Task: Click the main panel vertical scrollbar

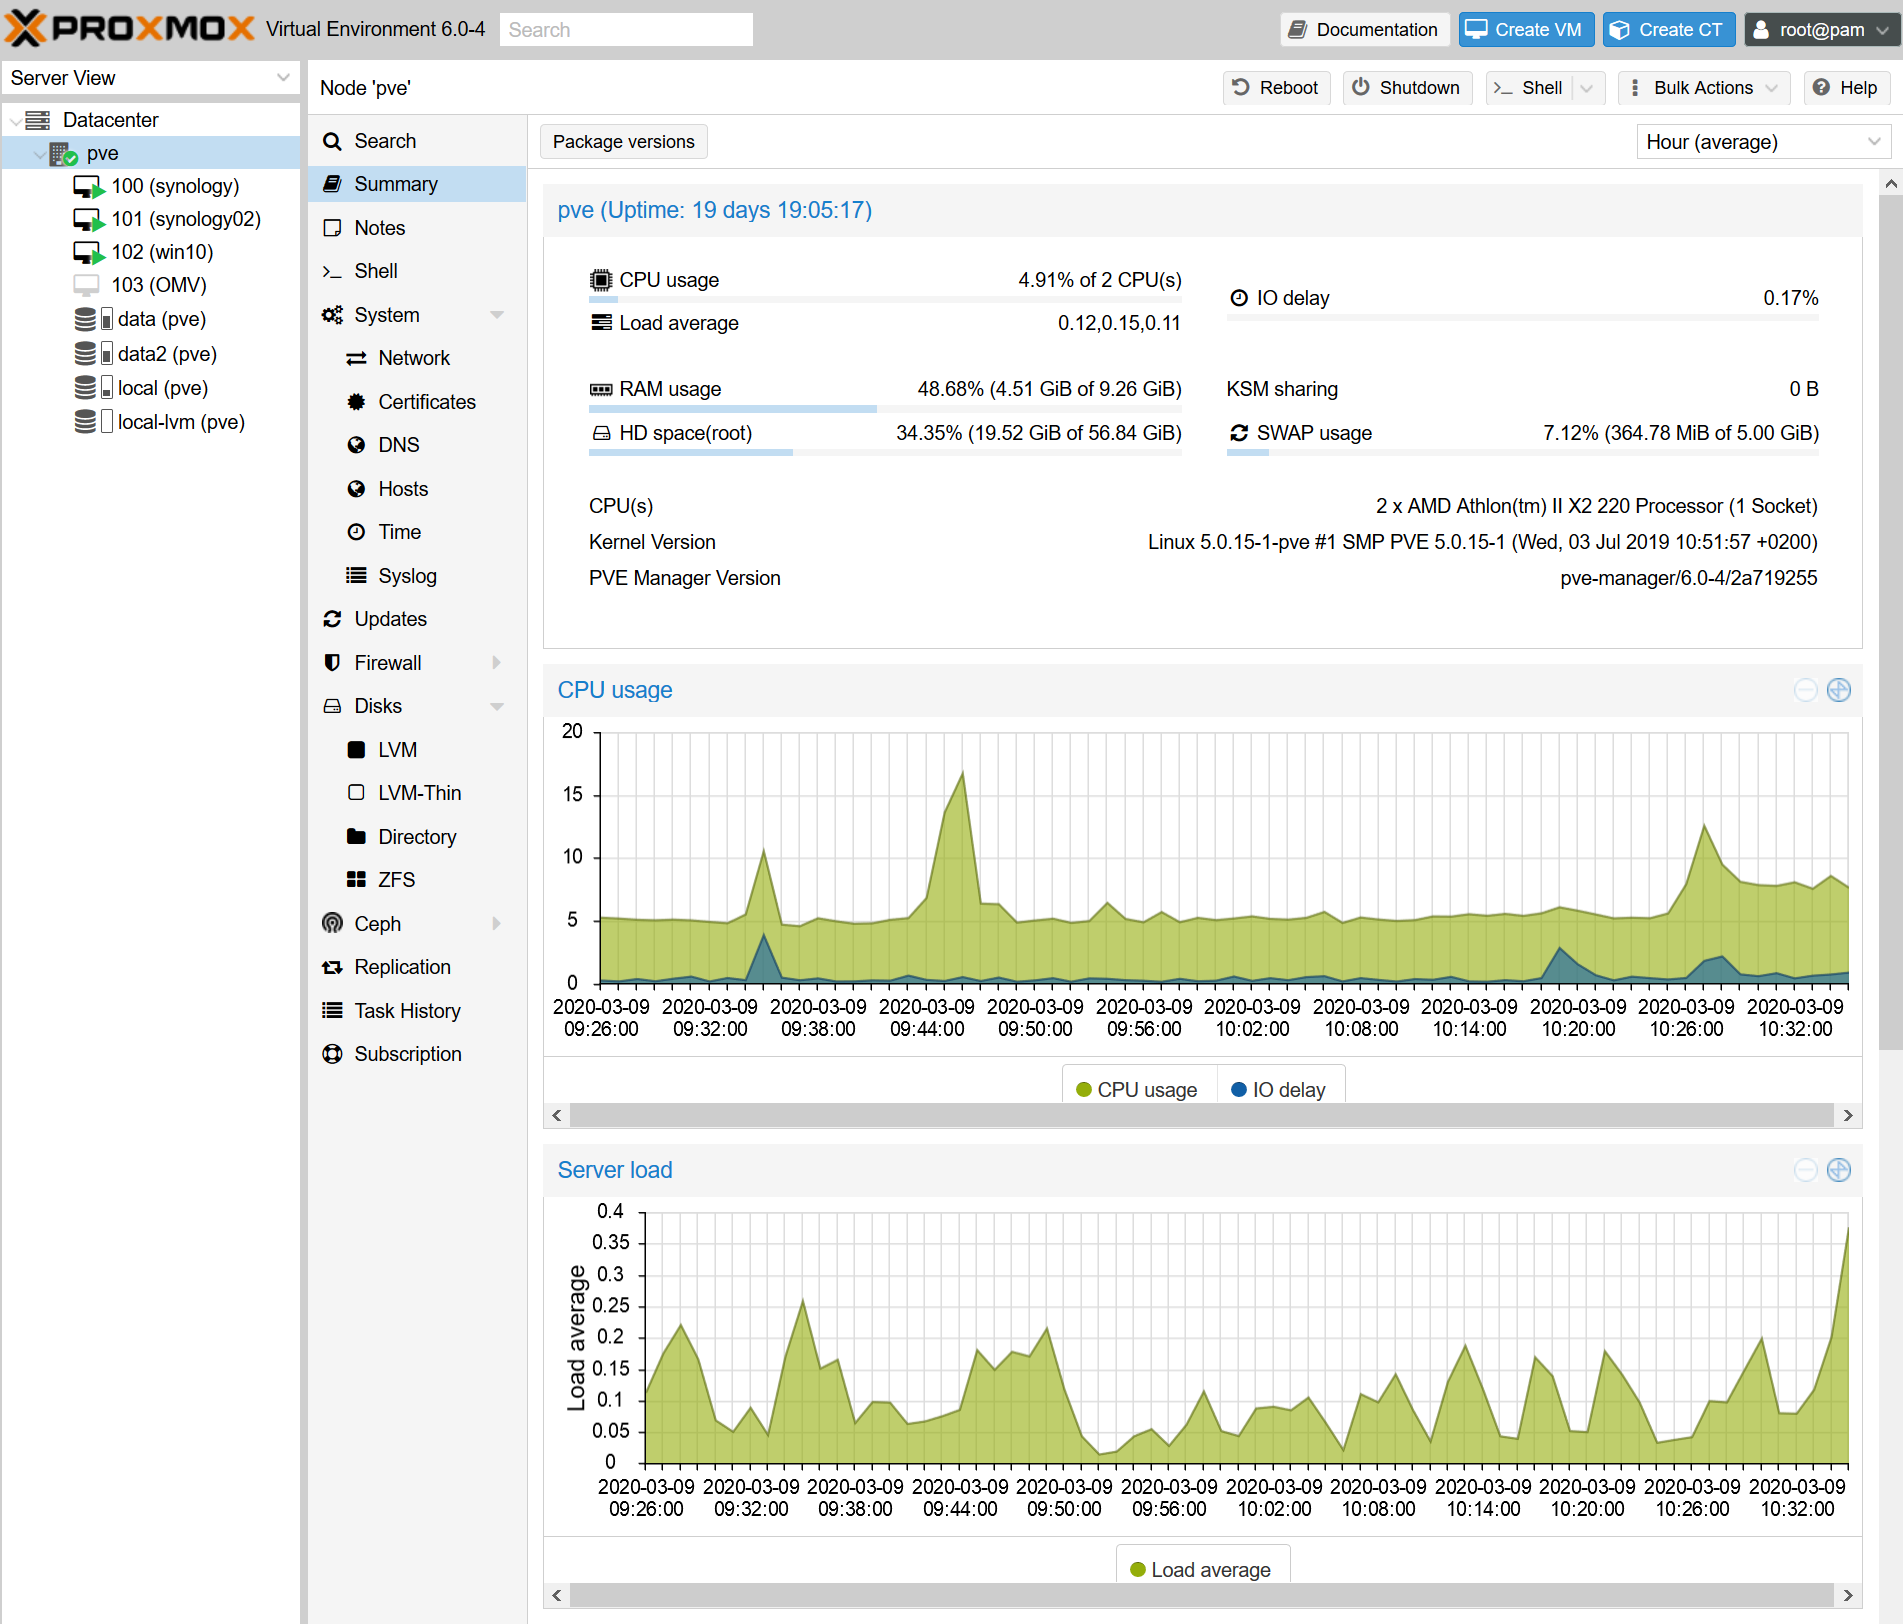Action: pos(1890,620)
